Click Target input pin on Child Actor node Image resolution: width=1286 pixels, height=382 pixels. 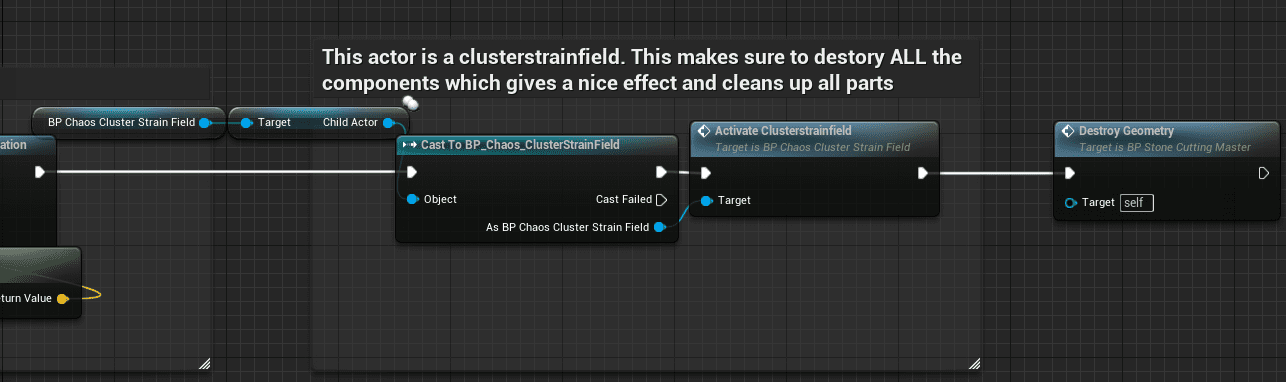click(247, 122)
